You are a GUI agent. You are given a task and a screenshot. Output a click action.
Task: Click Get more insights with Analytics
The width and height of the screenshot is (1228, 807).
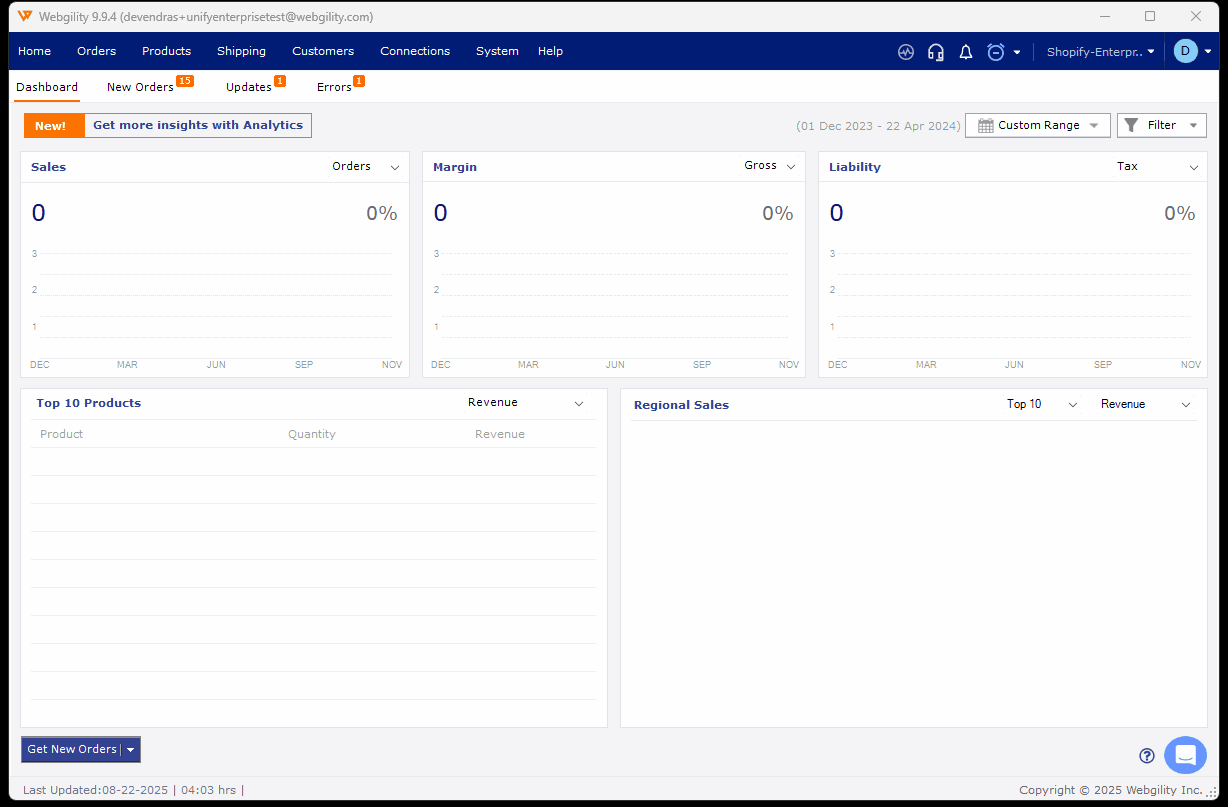(197, 125)
